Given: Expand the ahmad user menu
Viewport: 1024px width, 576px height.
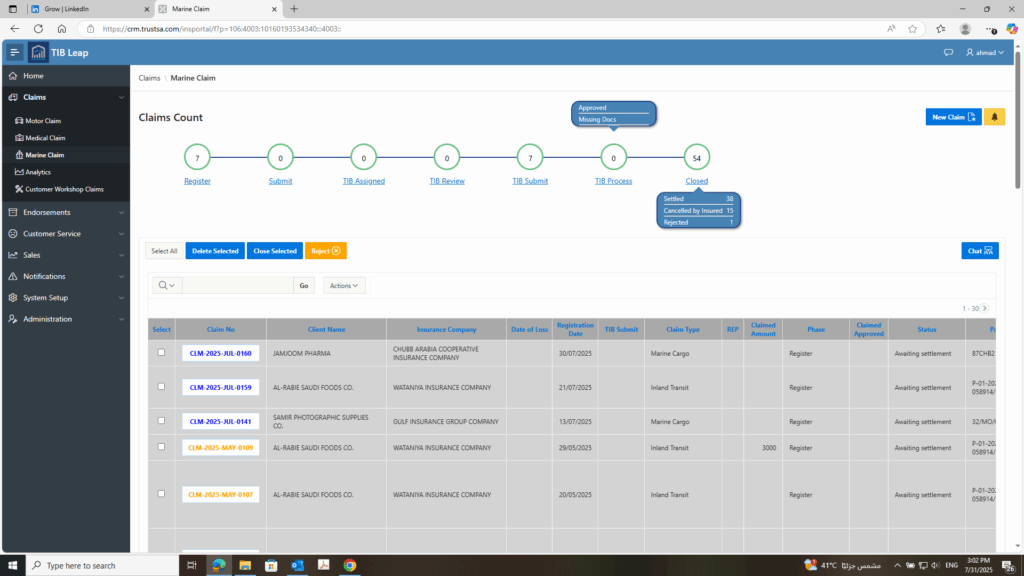Looking at the screenshot, I should pyautogui.click(x=985, y=52).
